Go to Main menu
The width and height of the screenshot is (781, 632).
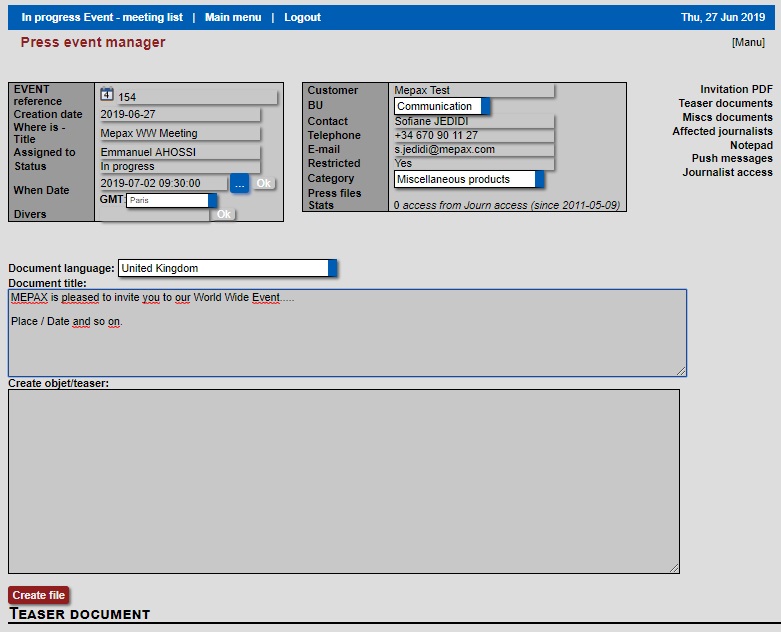[233, 17]
